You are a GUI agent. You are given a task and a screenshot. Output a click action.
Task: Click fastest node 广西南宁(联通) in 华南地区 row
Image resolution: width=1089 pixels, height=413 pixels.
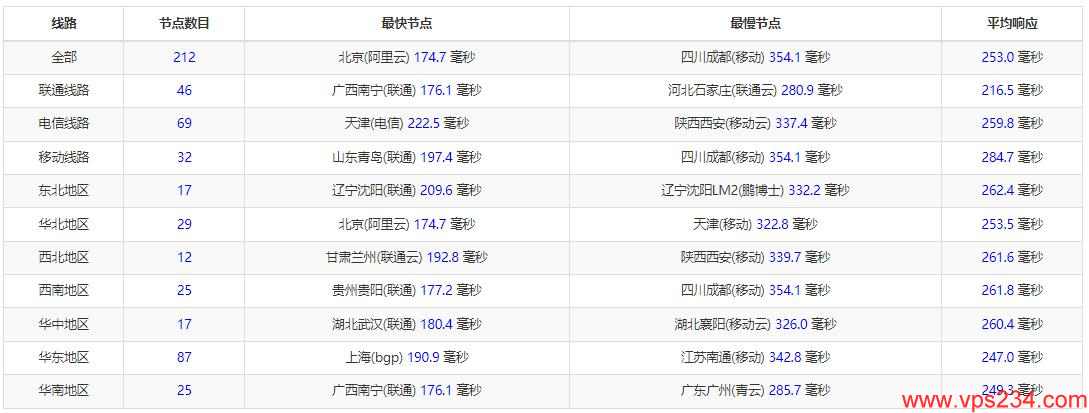[x=407, y=391]
